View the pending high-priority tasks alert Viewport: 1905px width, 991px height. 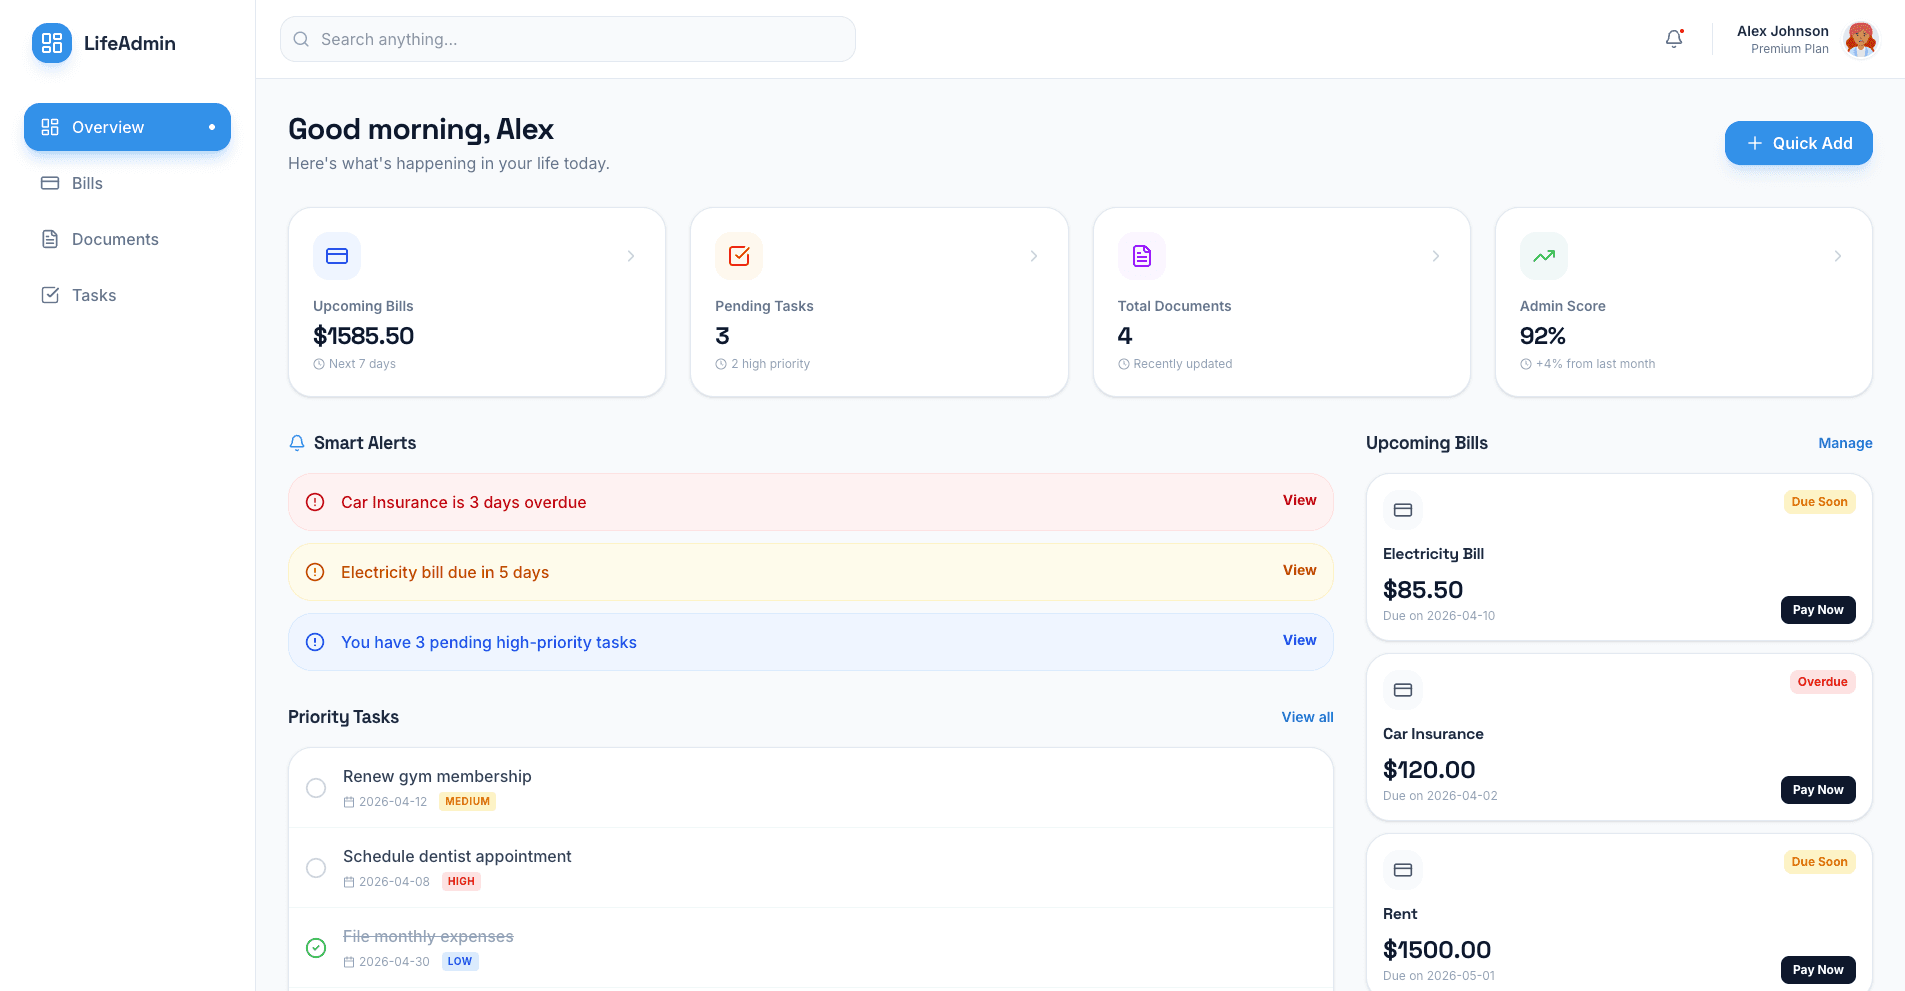[1300, 640]
